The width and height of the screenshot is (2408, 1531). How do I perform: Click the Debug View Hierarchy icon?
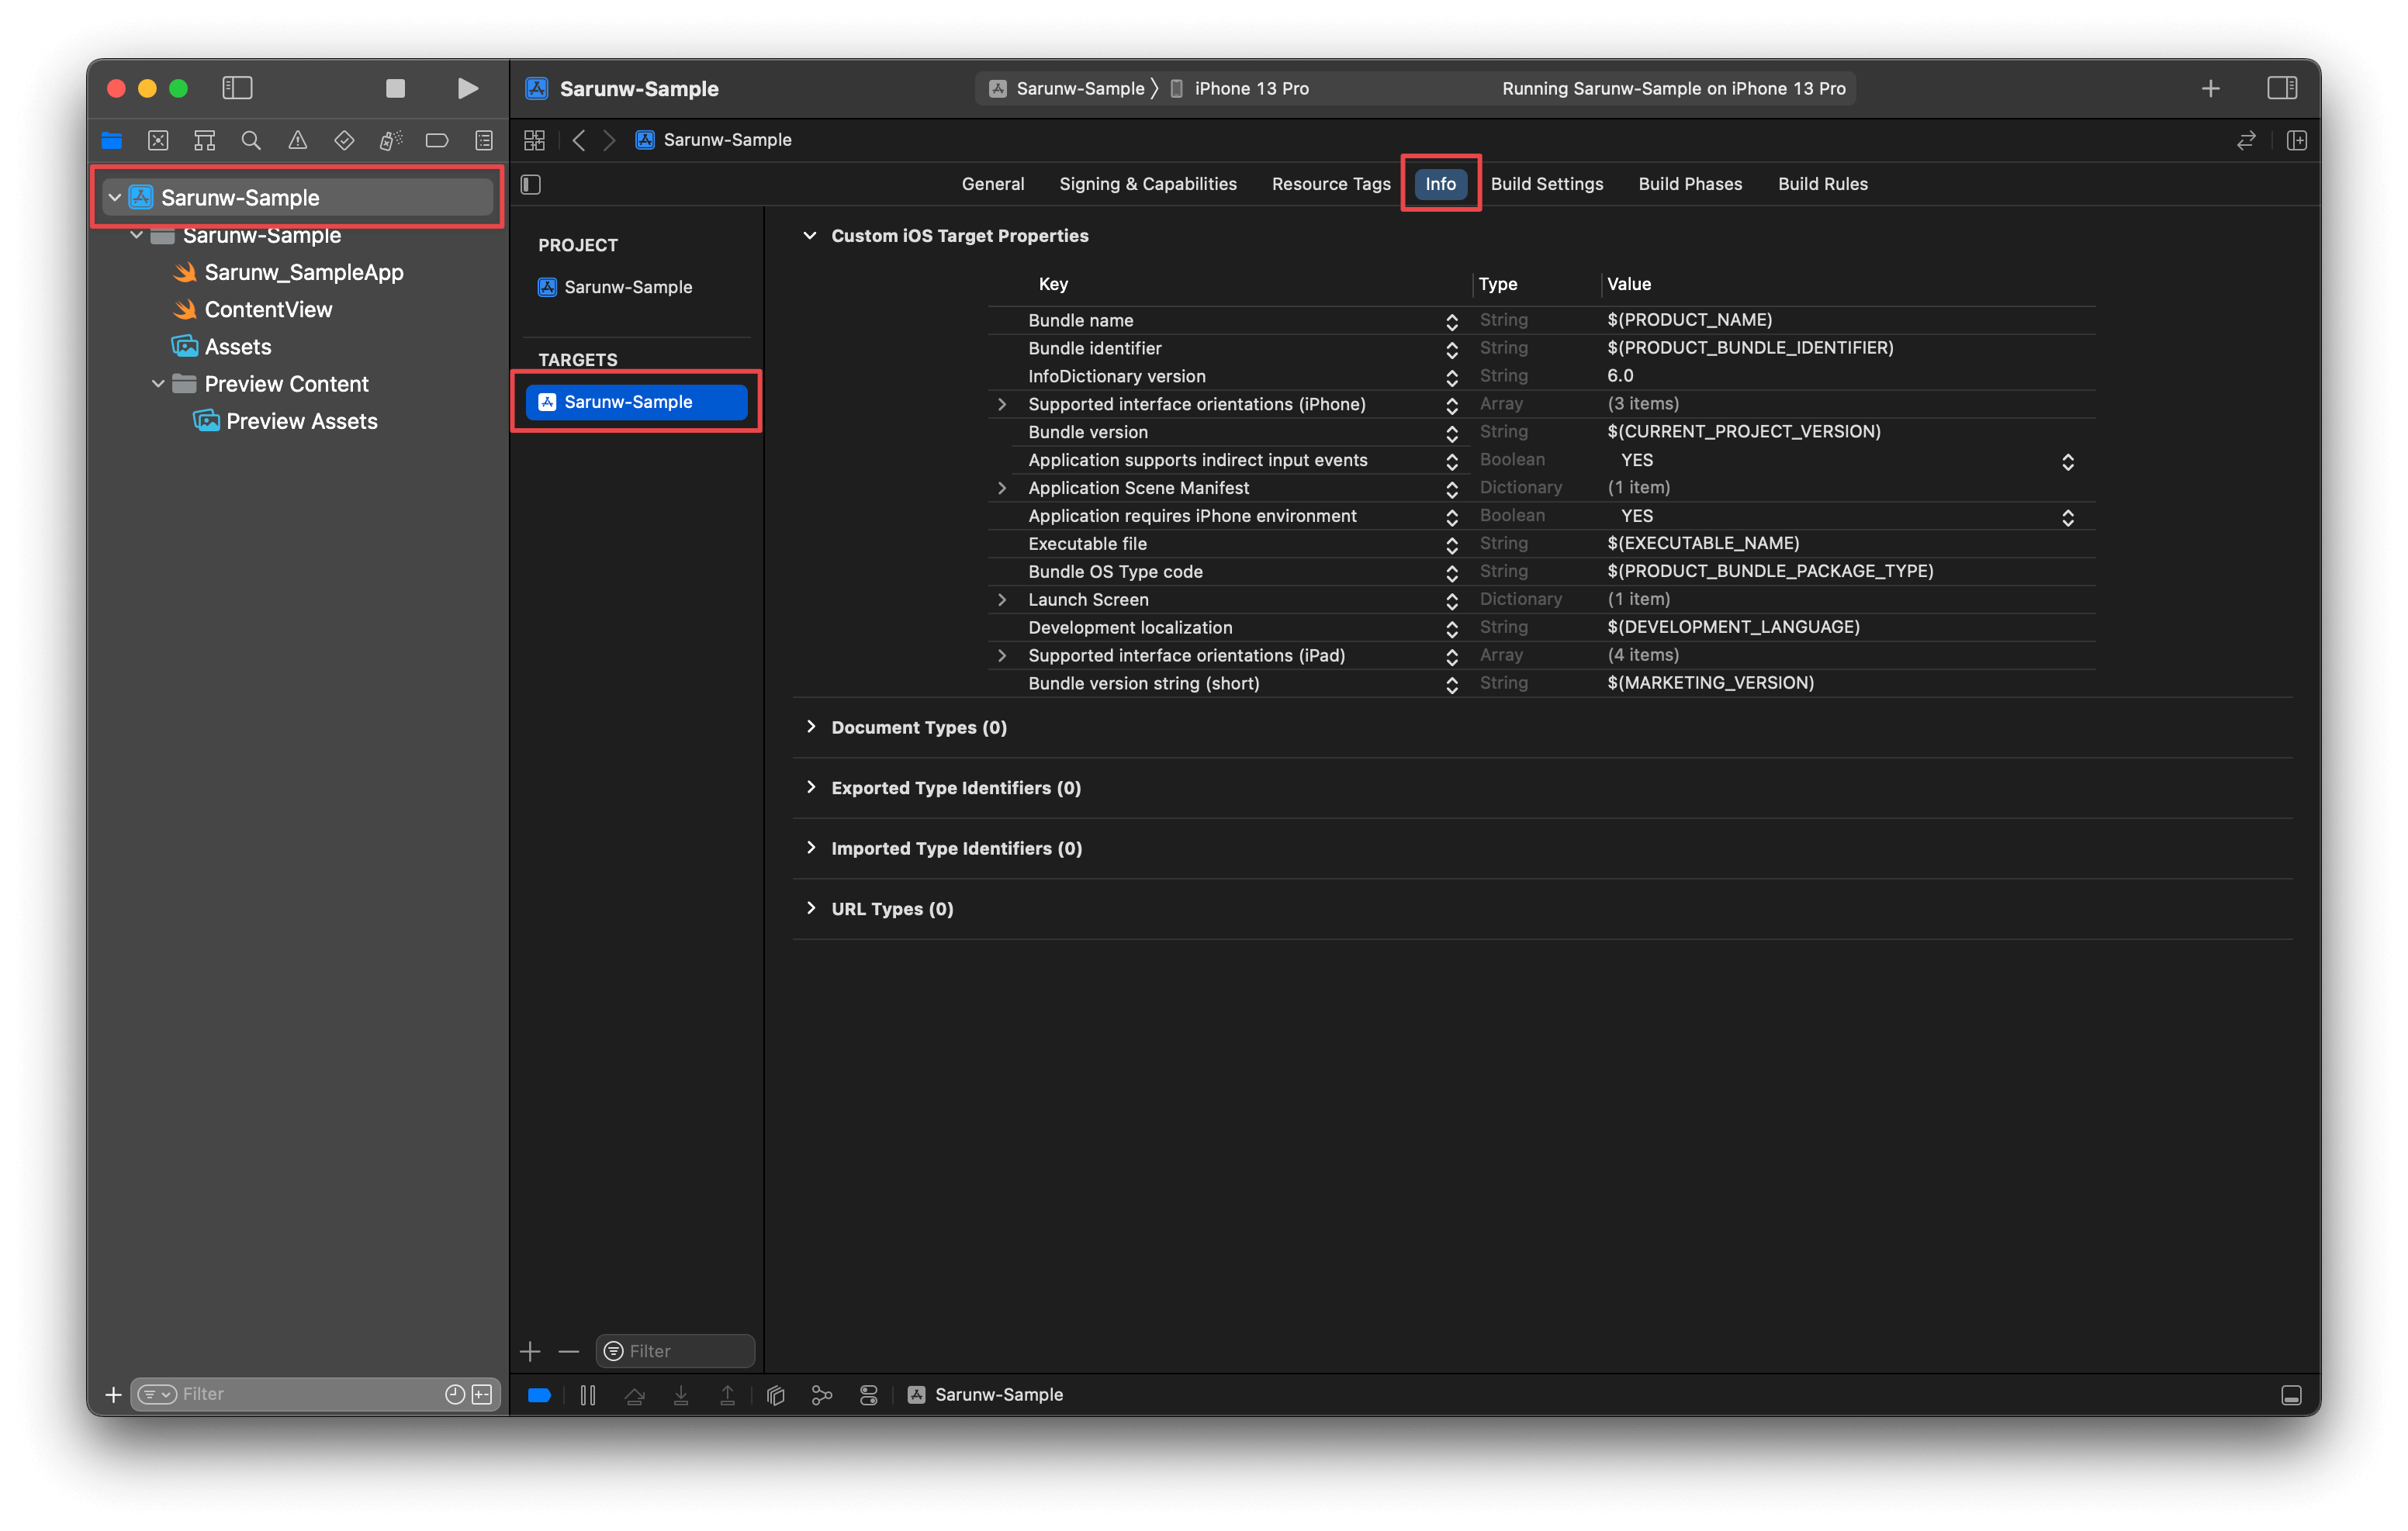tap(775, 1395)
